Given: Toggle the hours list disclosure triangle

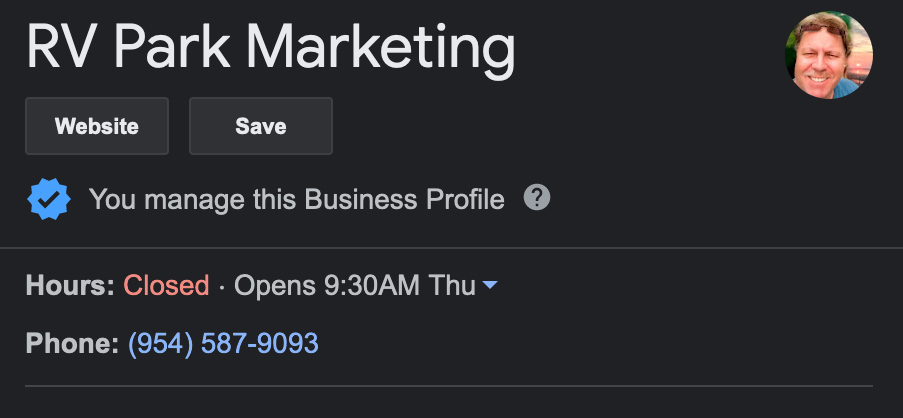Looking at the screenshot, I should point(490,285).
